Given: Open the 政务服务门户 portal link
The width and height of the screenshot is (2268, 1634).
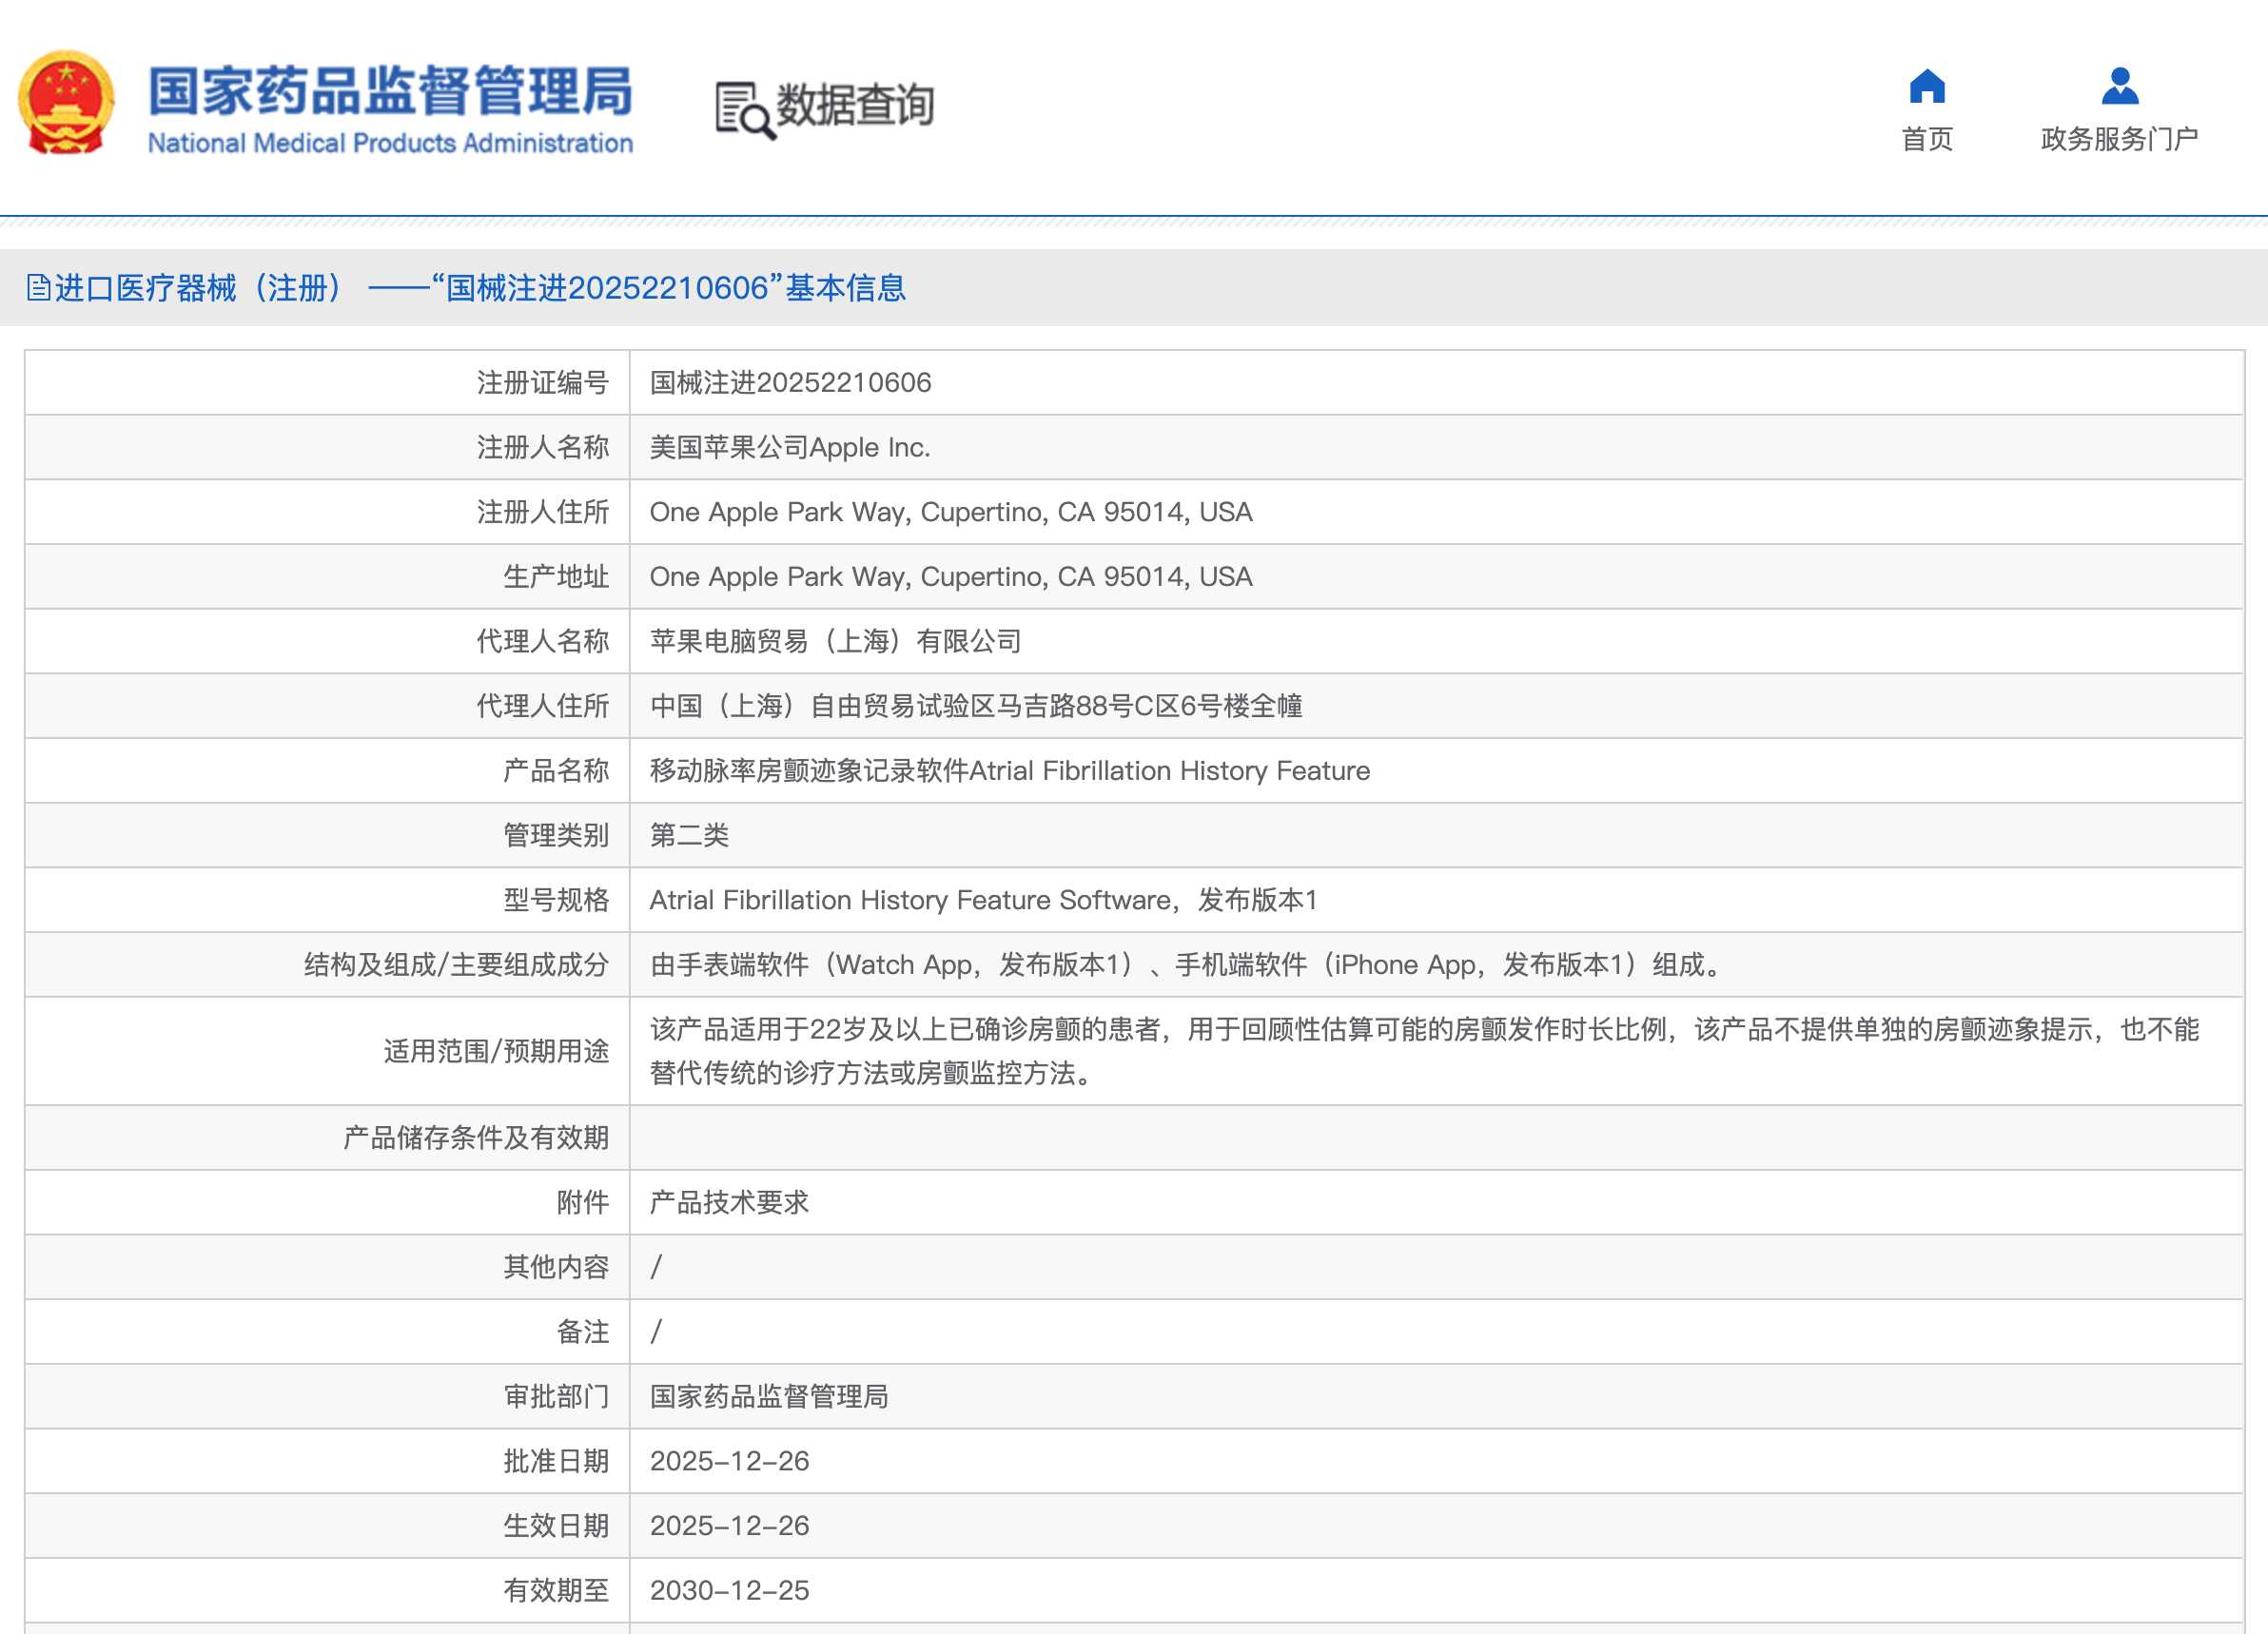Looking at the screenshot, I should 2119,139.
